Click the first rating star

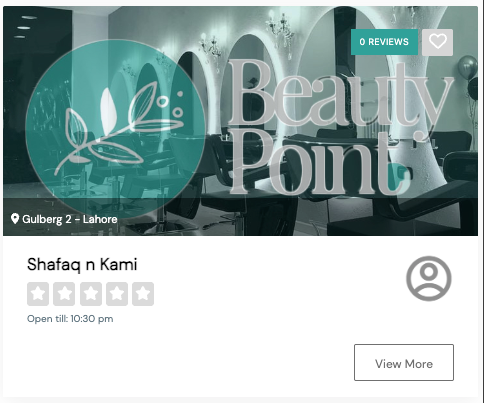[x=38, y=294]
